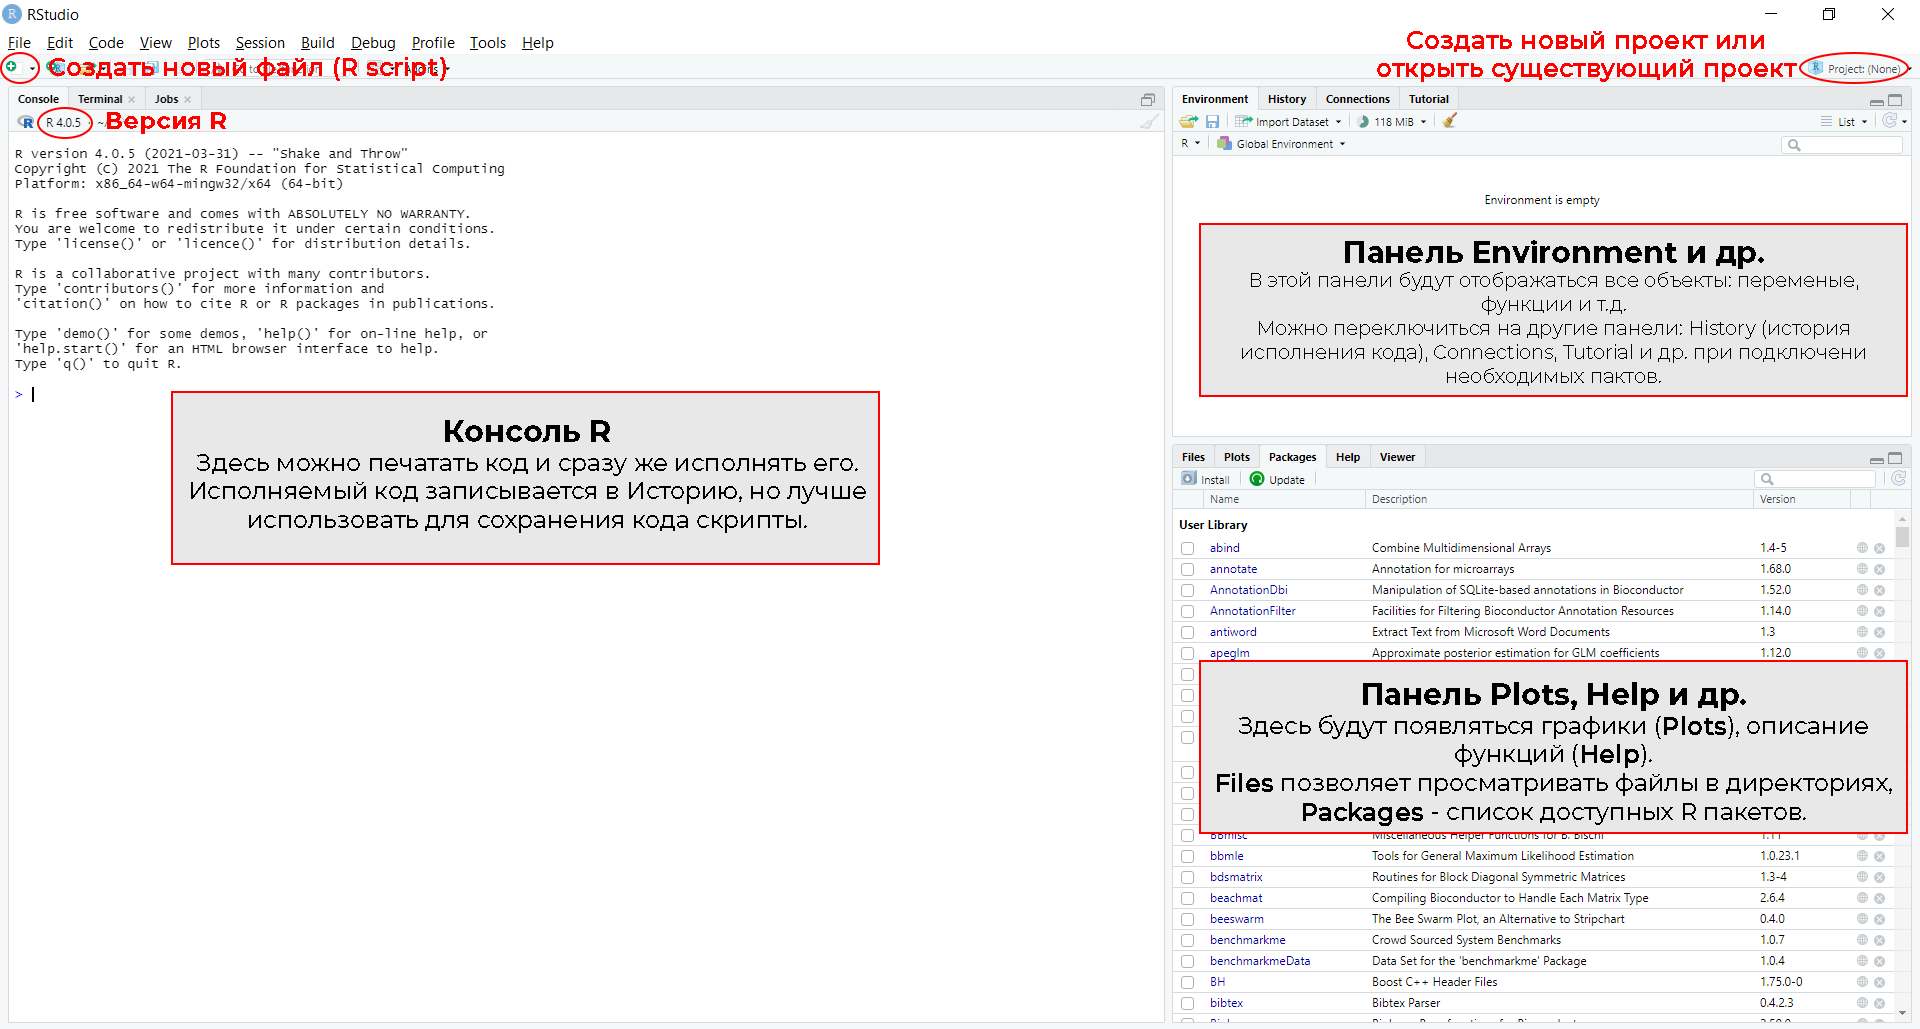Click the Import Dataset table icon
This screenshot has width=1920, height=1029.
coord(1243,121)
